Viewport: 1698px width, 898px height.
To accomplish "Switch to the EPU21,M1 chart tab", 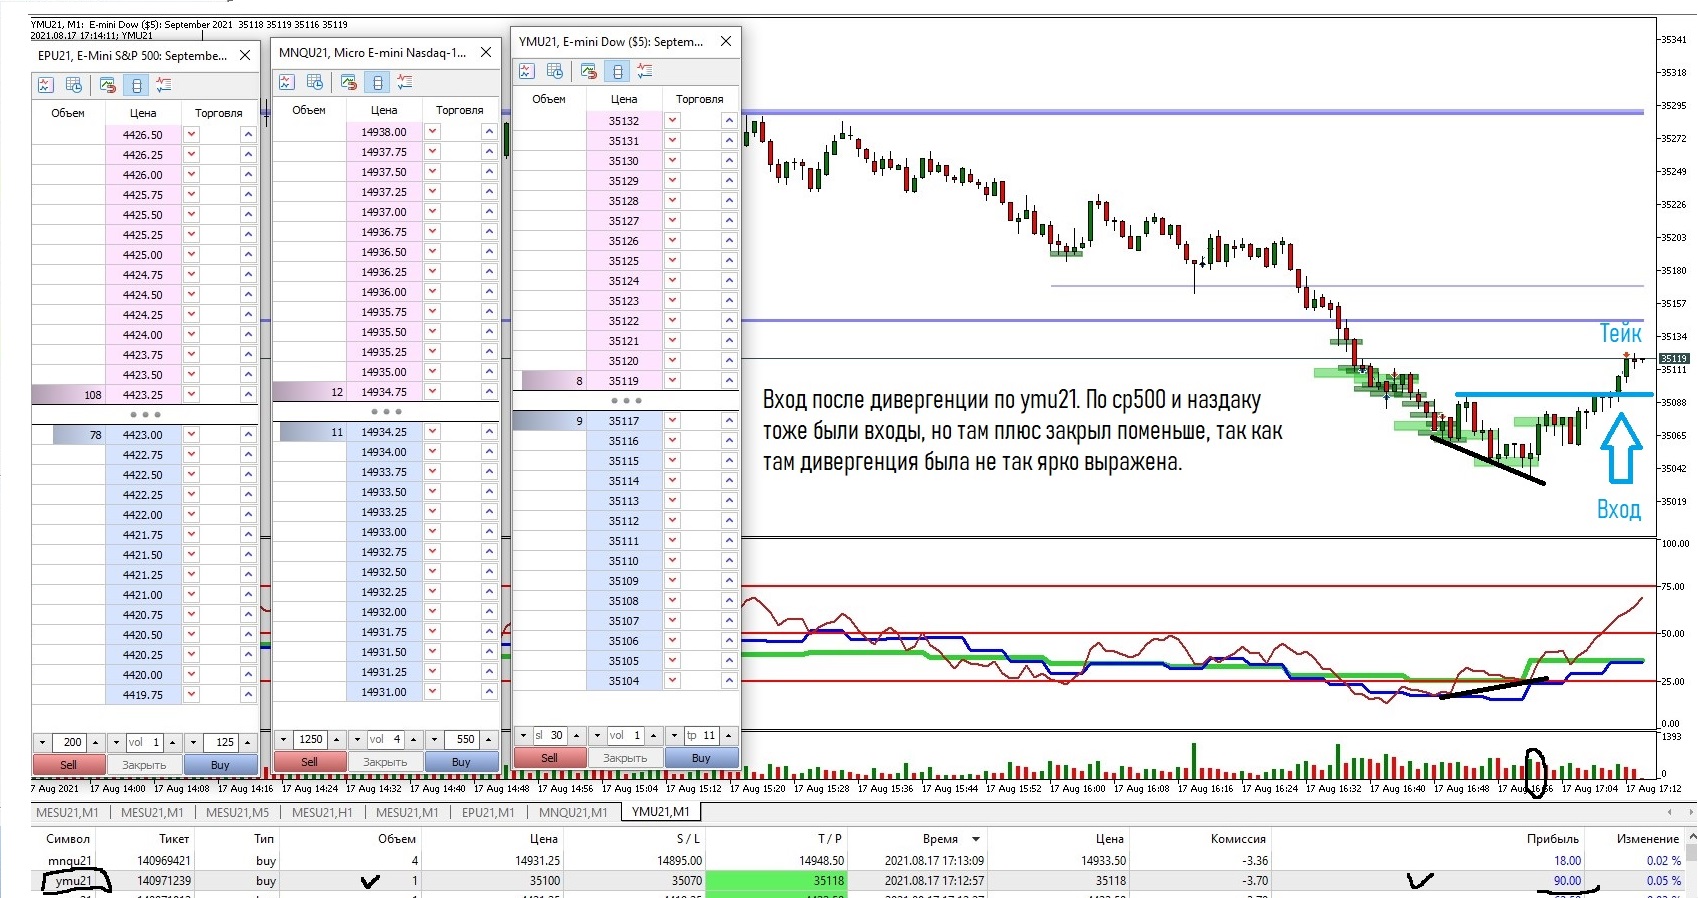I will click(x=488, y=812).
